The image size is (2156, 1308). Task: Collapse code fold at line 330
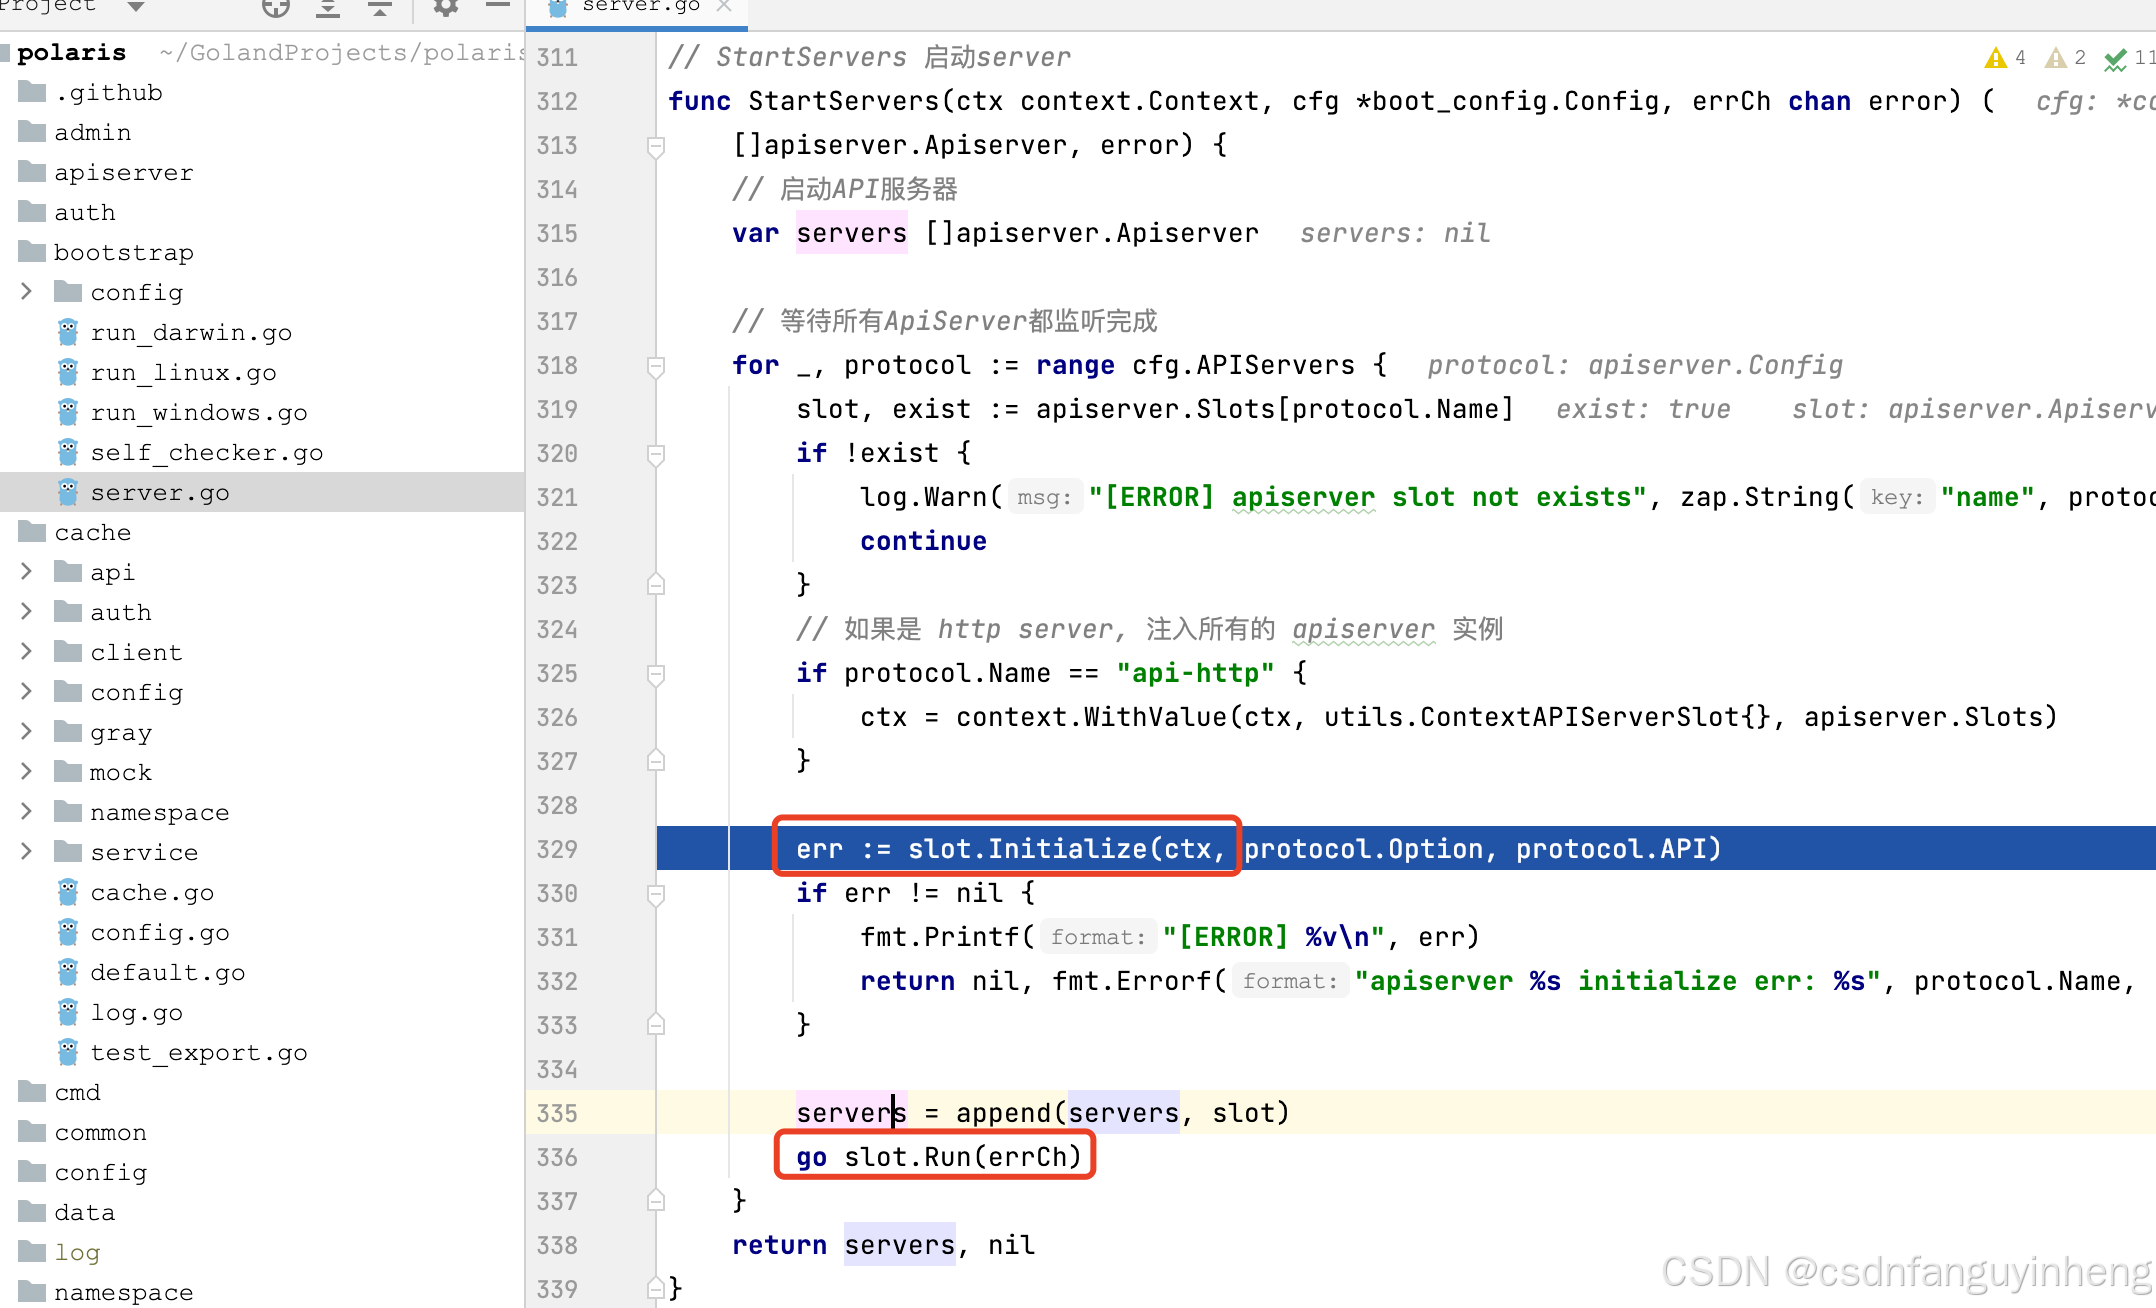pyautogui.click(x=656, y=894)
